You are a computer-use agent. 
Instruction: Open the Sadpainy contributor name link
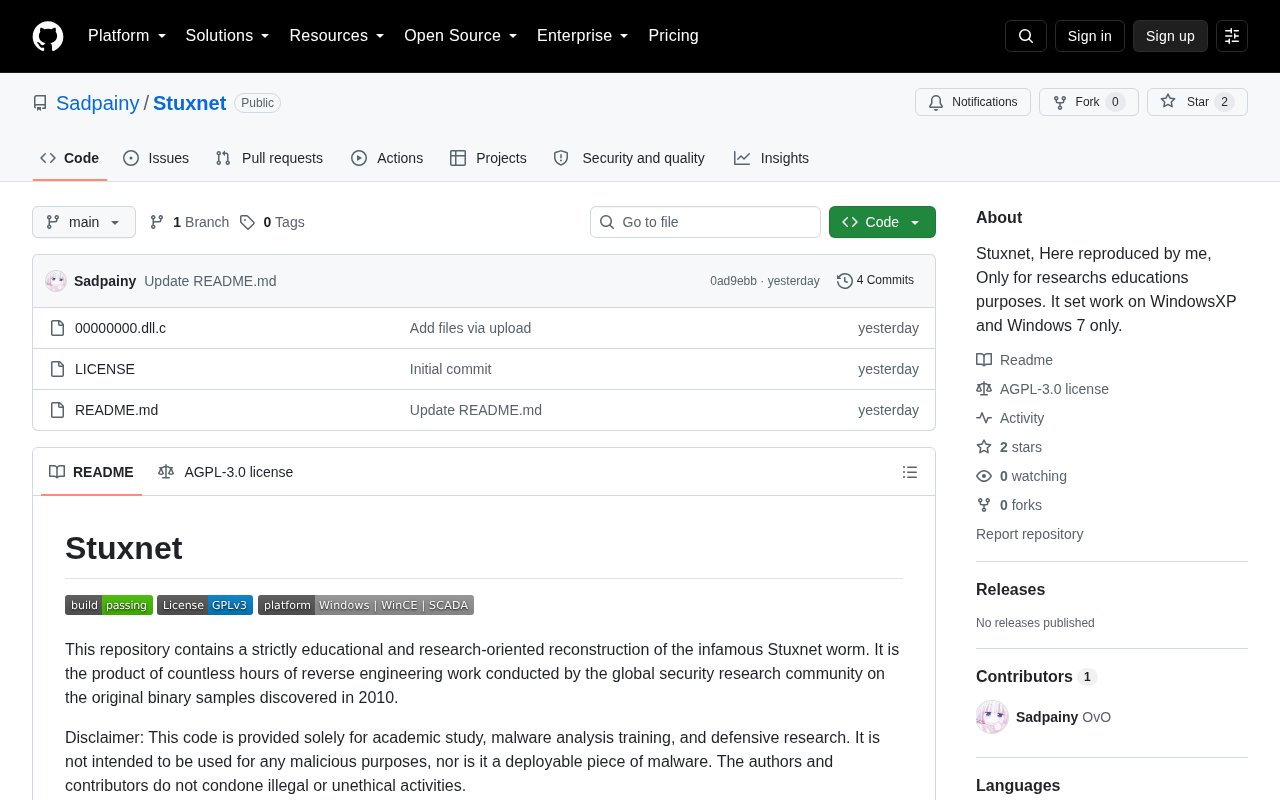coord(1047,717)
